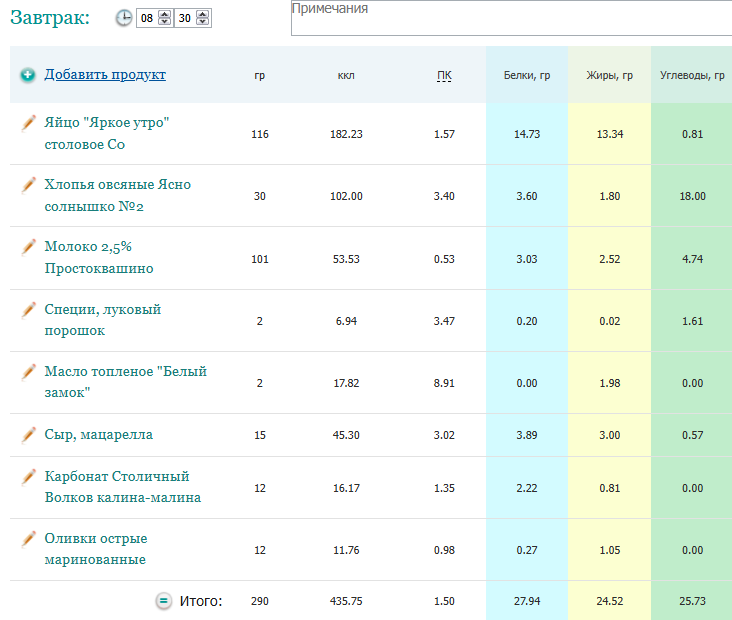Open the Оливки острые маринованные link
Screen dimensions: 732x620
[x=96, y=549]
